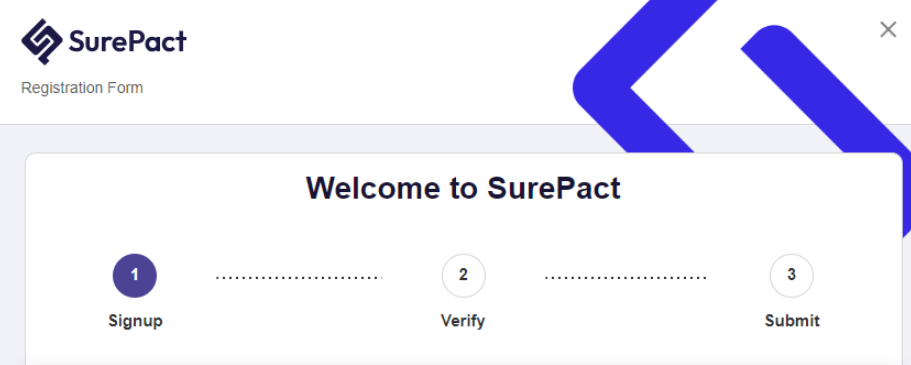Click the Welcome to SurePact heading

point(463,188)
